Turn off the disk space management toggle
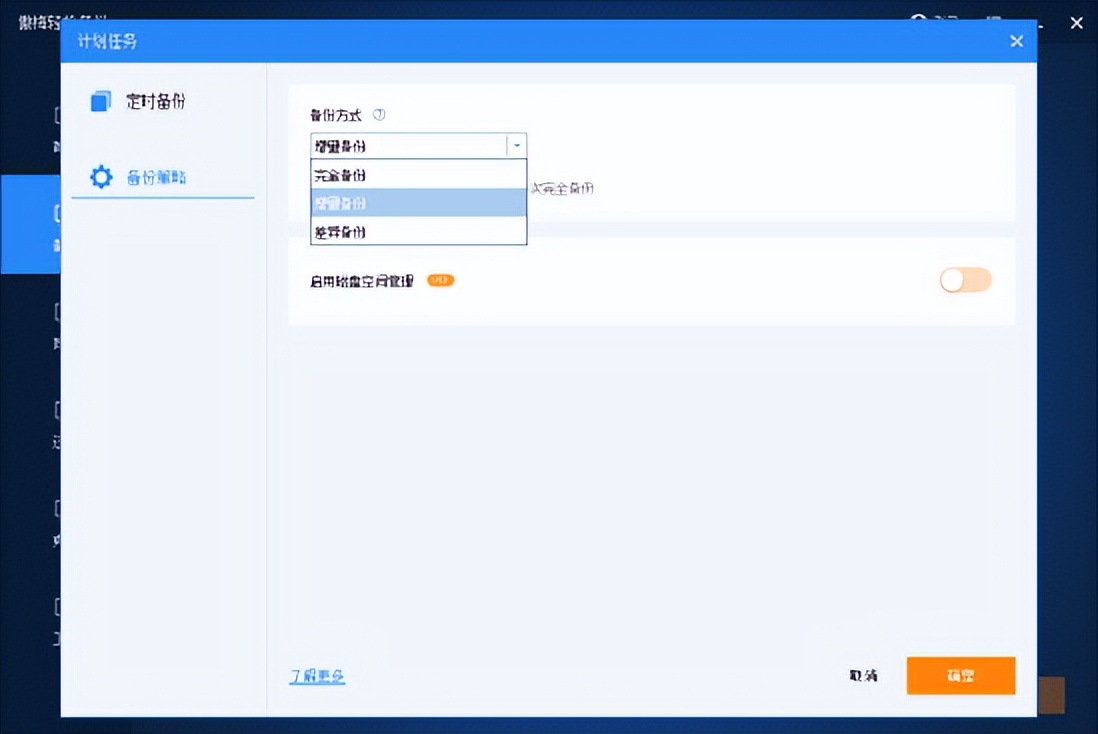Image resolution: width=1098 pixels, height=734 pixels. click(964, 280)
